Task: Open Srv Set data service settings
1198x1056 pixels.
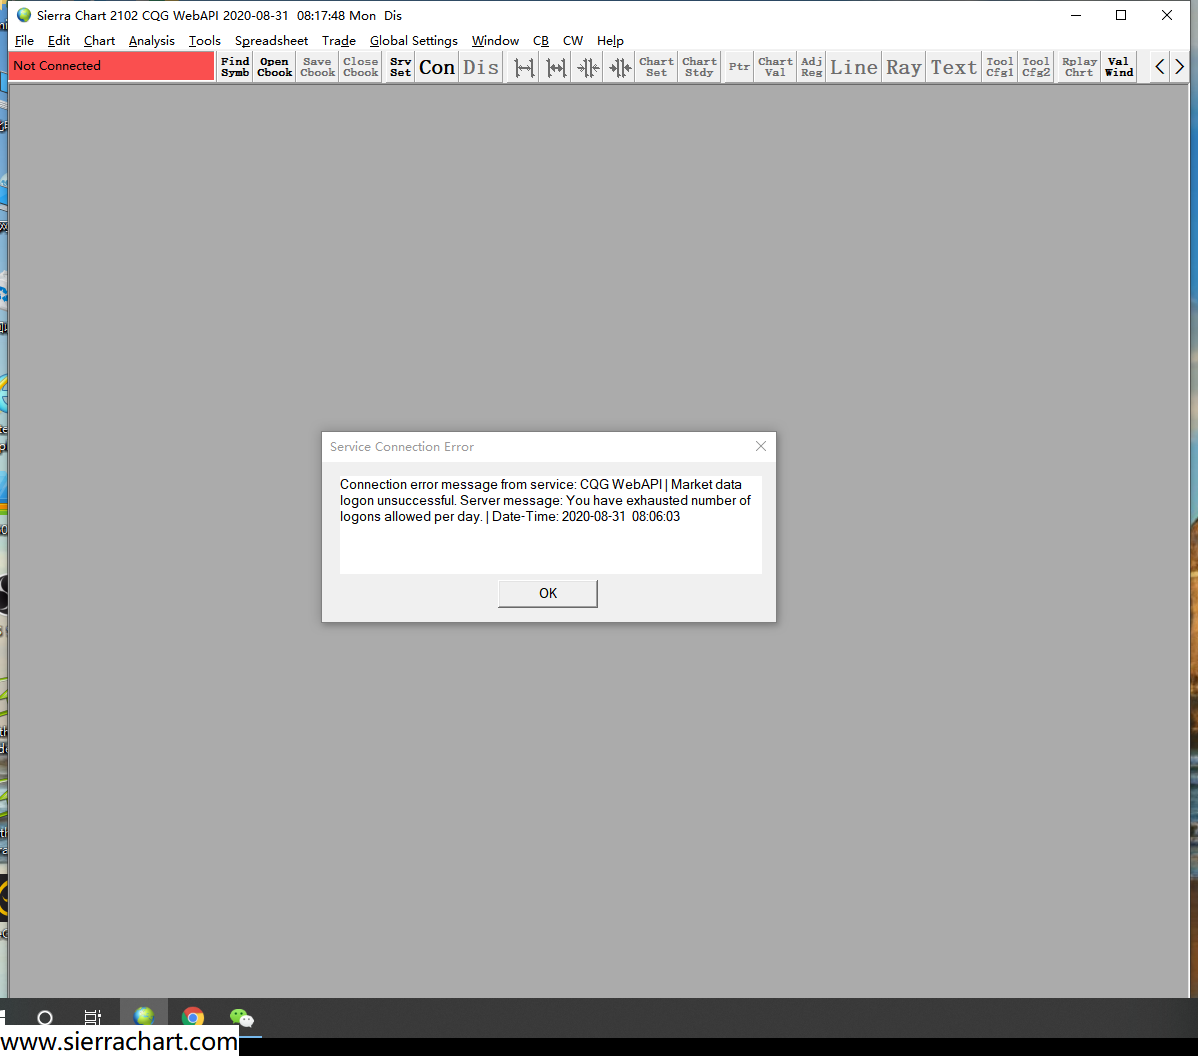Action: coord(400,67)
